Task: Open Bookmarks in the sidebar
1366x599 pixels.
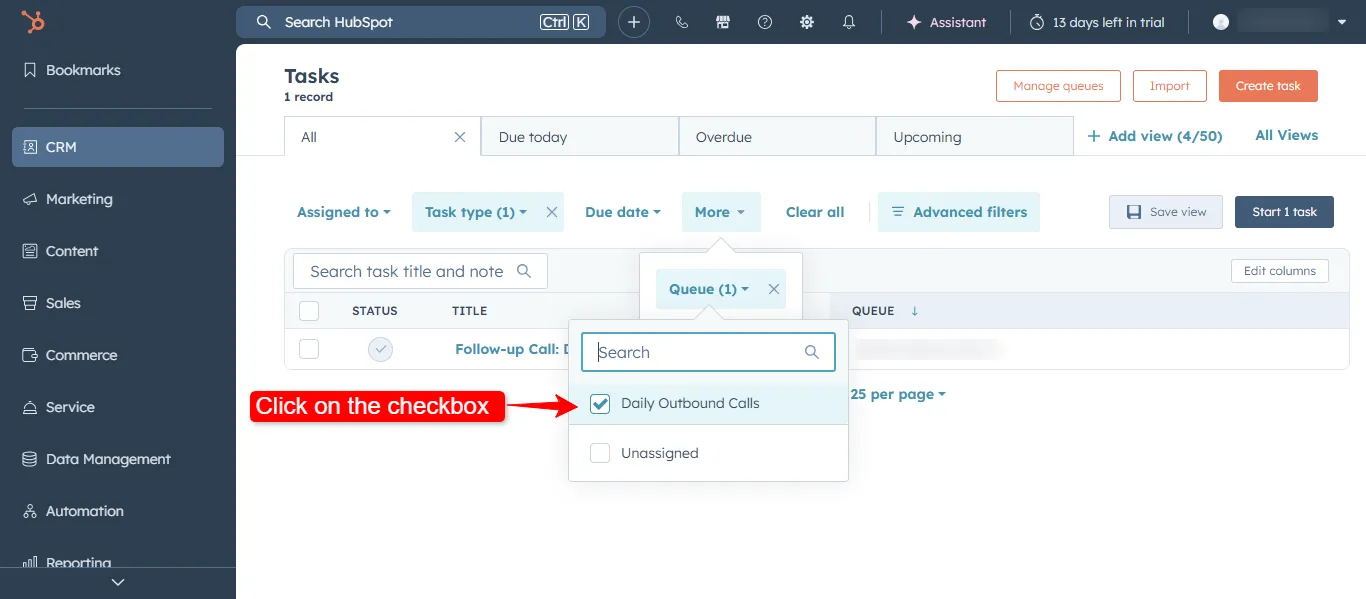Action: [118, 70]
